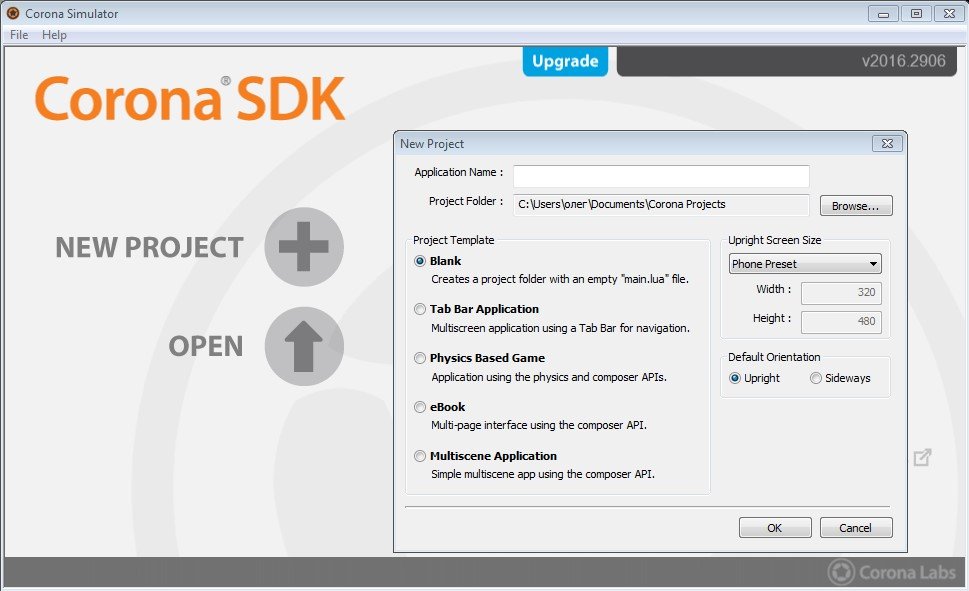Minimize the Corona Simulator window
The height and width of the screenshot is (591, 969).
click(x=883, y=14)
